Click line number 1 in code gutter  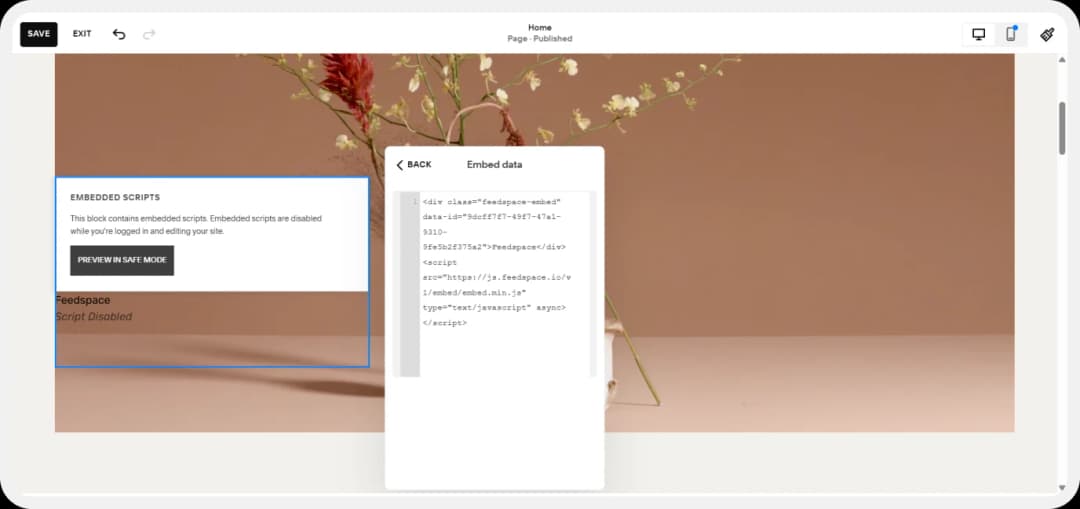(x=414, y=202)
